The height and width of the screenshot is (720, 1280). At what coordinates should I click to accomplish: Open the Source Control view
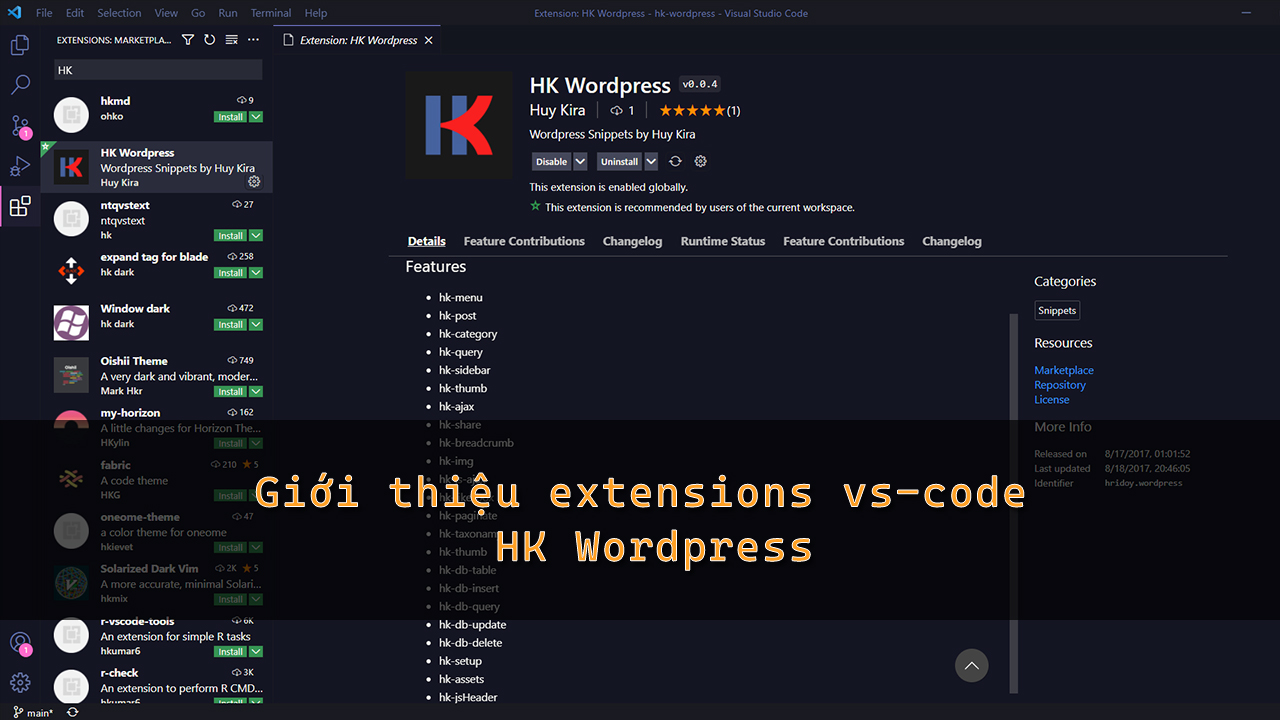(20, 126)
